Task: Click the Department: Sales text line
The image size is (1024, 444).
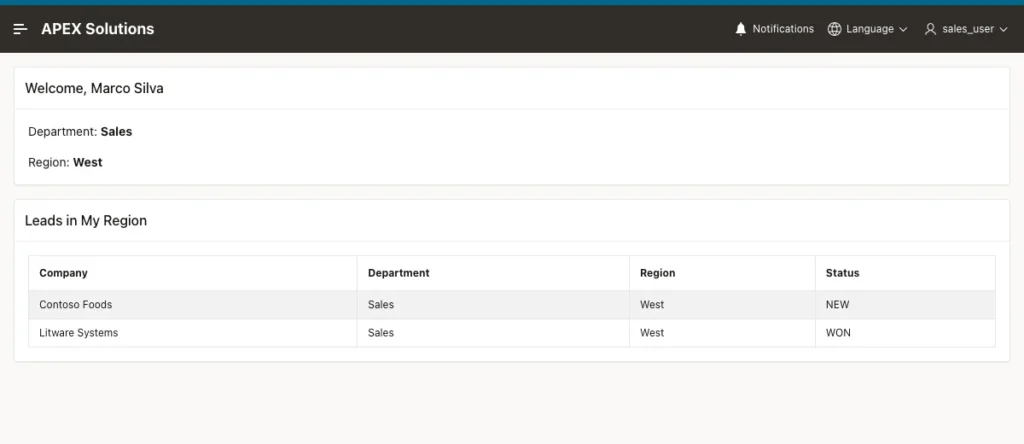Action: pos(80,132)
